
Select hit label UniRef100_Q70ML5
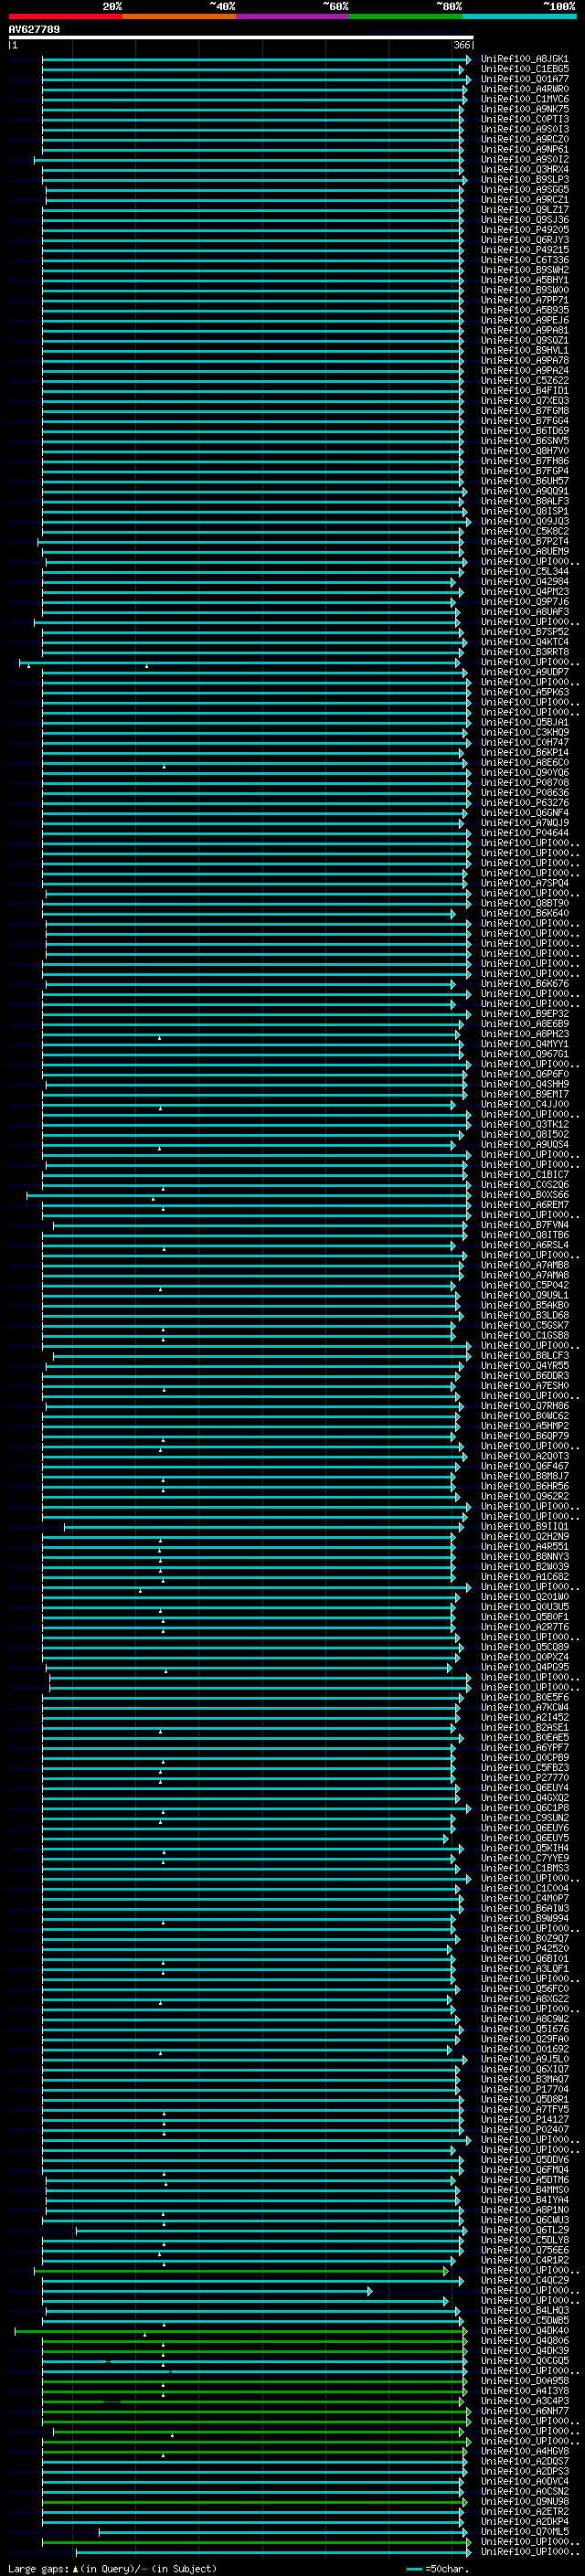525,2532
